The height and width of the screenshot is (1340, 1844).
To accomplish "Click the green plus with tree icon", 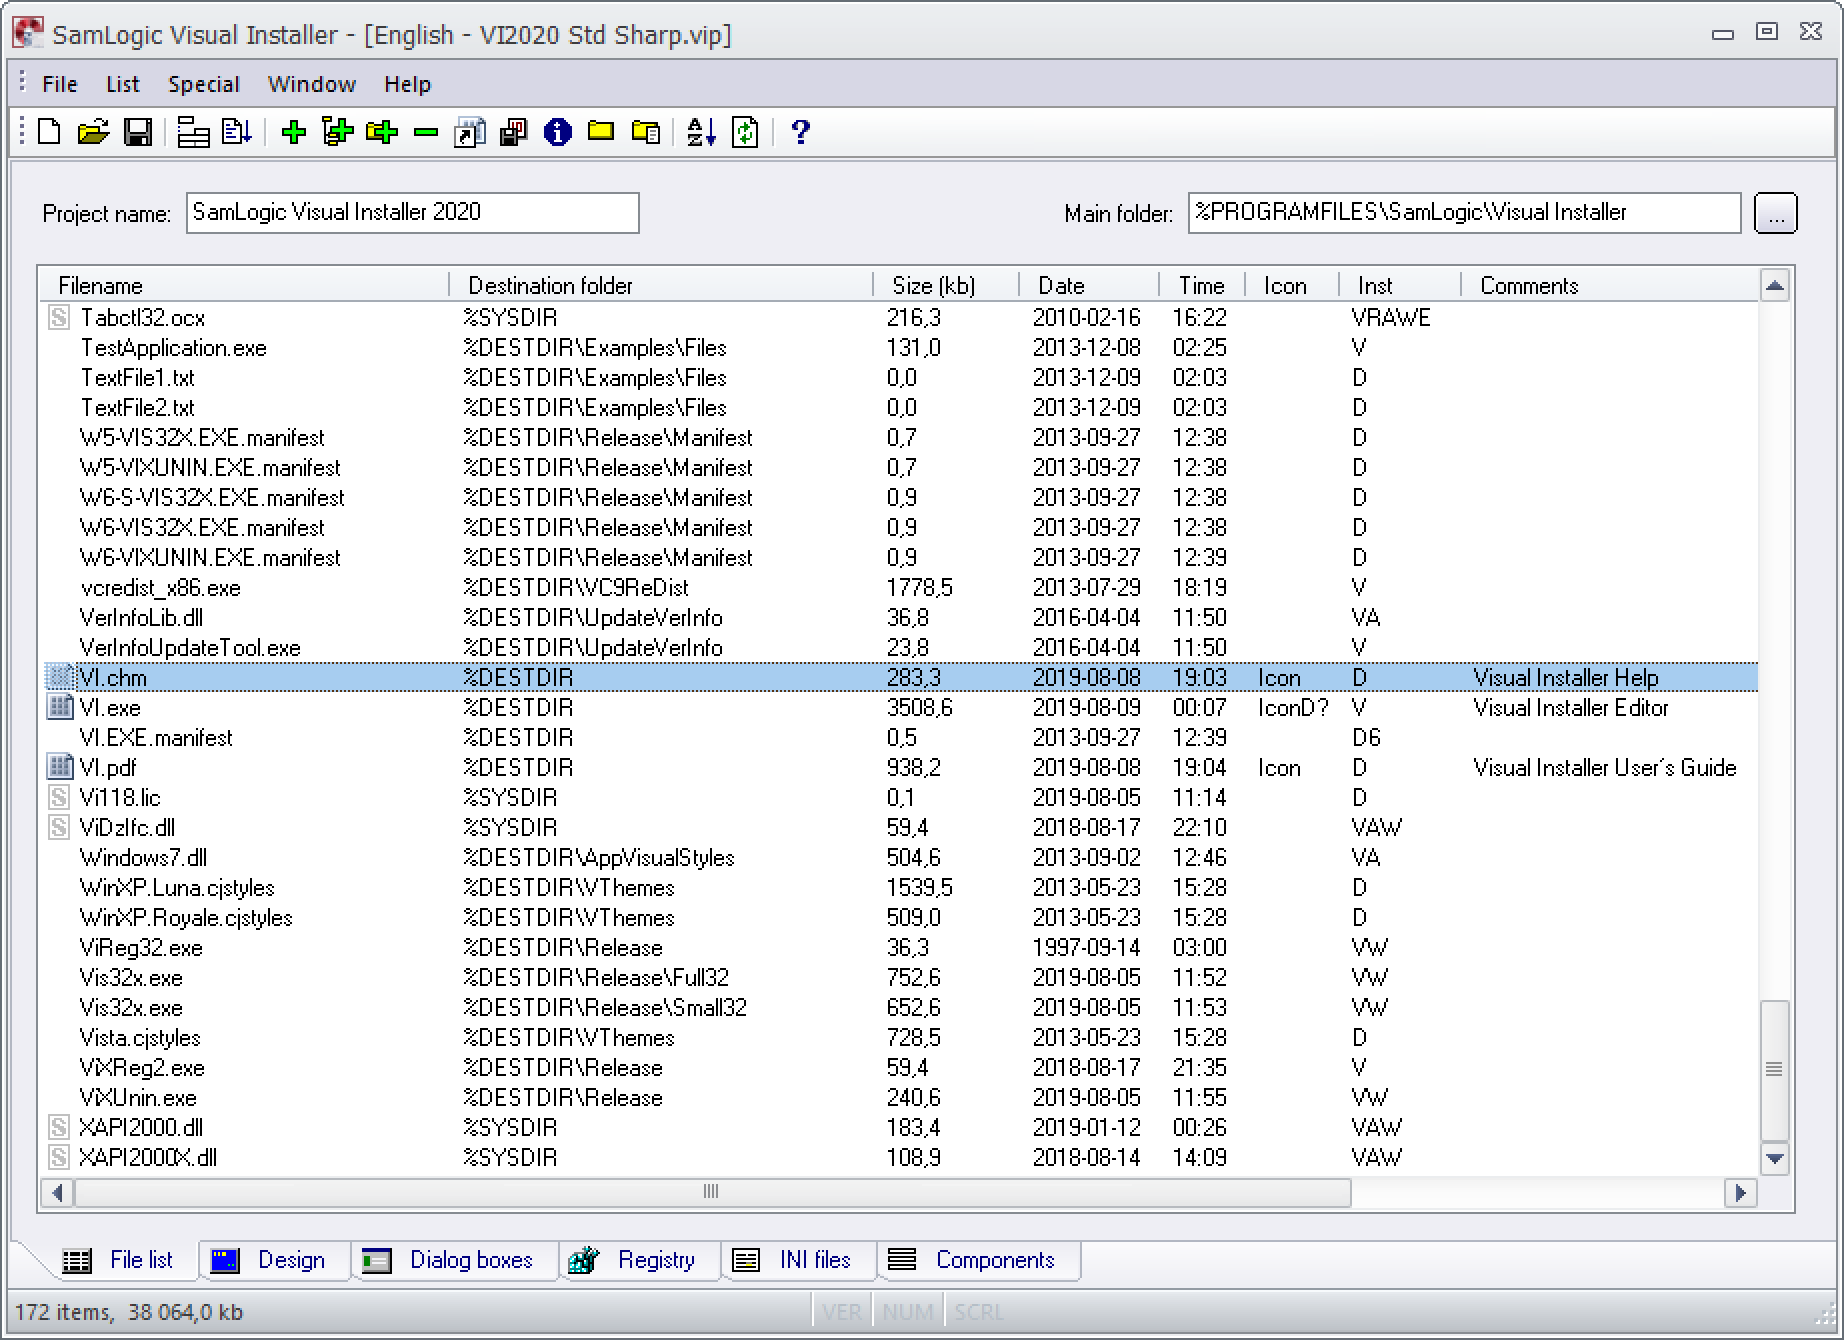I will [x=337, y=132].
